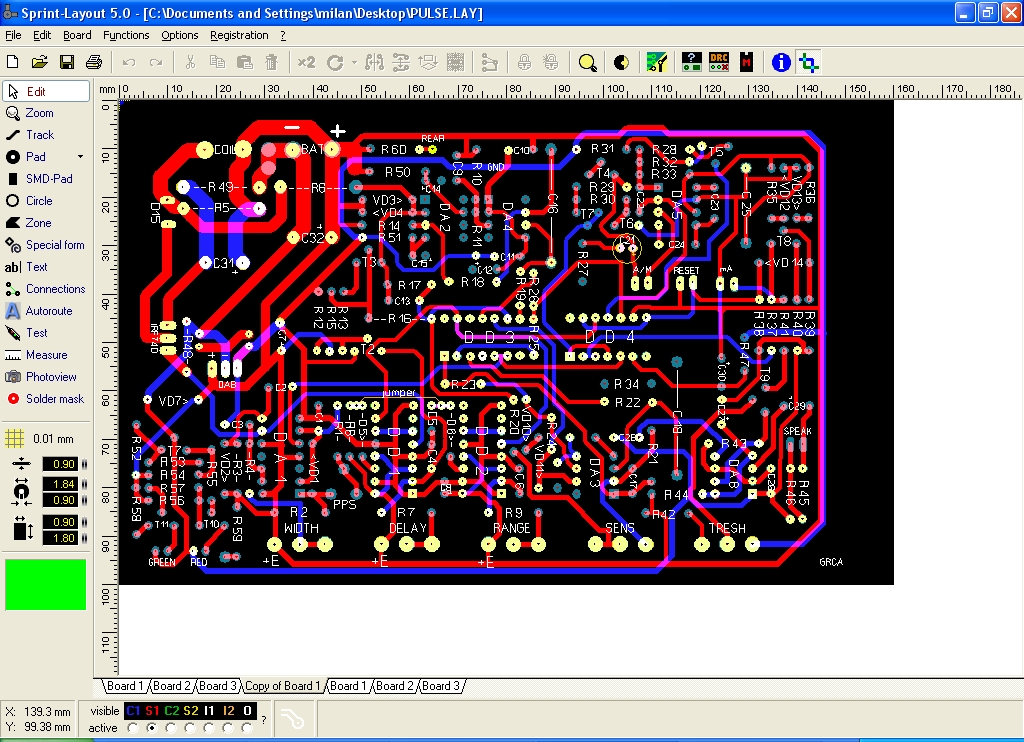Screen dimensions: 1024x742
Task: Open the Functions menu
Action: pyautogui.click(x=126, y=35)
